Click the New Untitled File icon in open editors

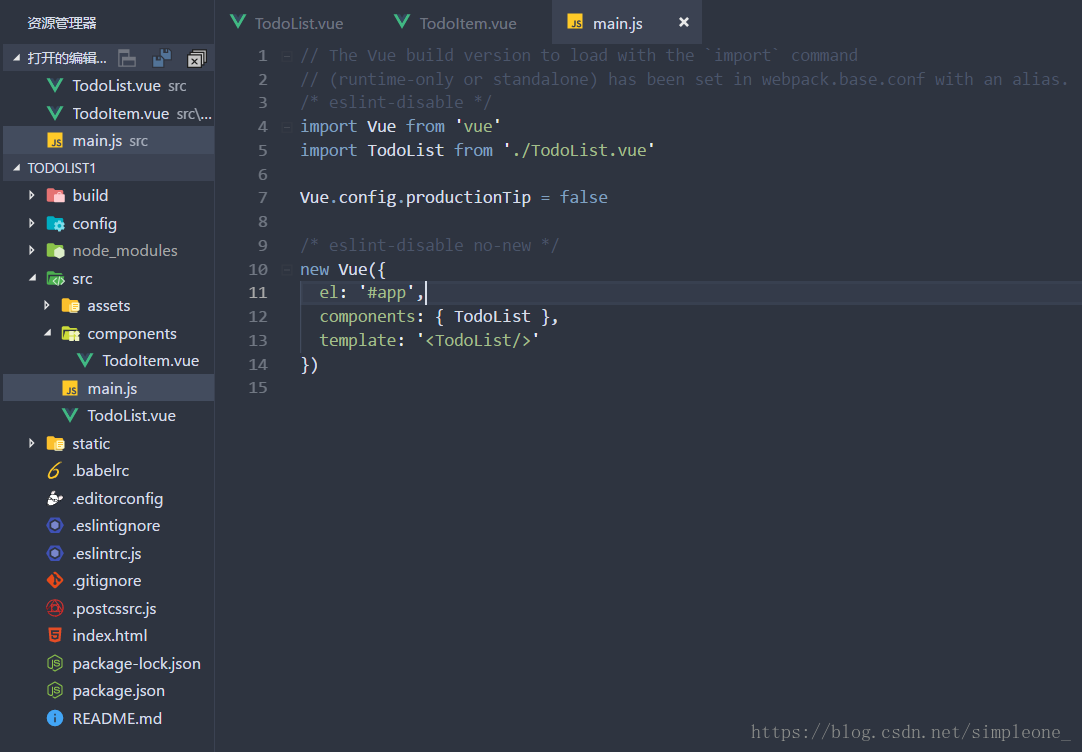(x=127, y=59)
